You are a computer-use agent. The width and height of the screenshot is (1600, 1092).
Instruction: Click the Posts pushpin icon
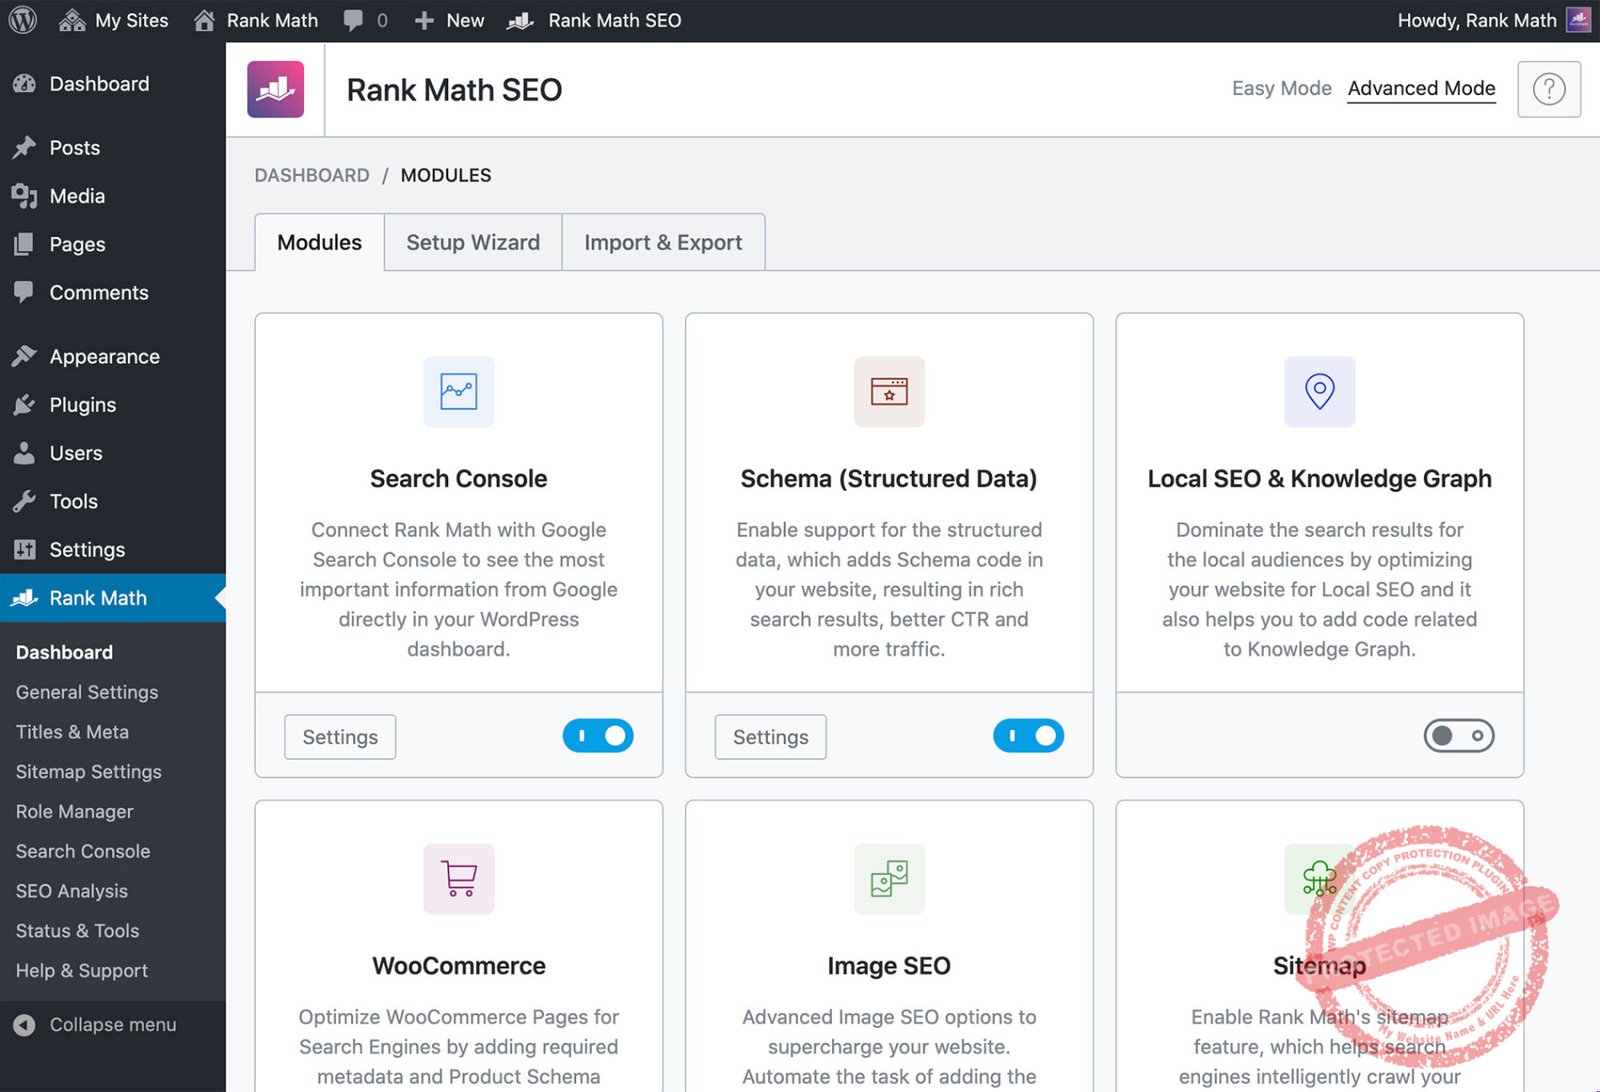24,148
